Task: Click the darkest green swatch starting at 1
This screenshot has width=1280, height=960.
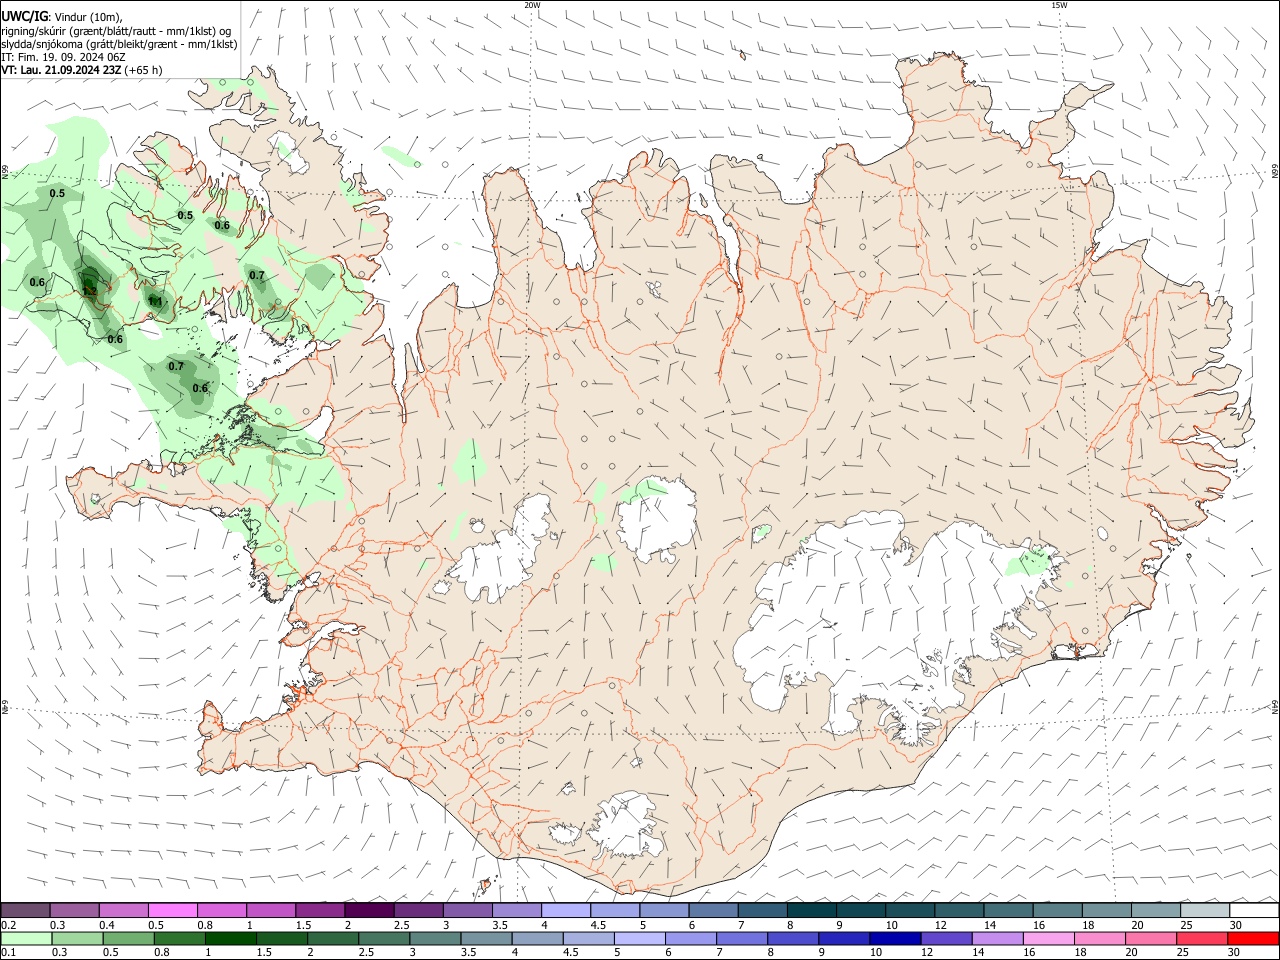Action: tap(231, 939)
